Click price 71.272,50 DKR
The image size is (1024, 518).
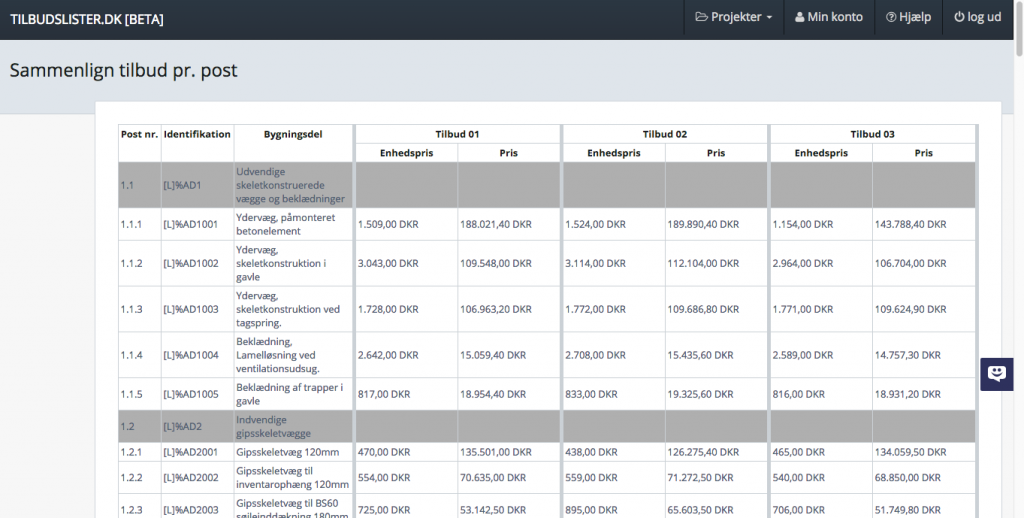point(700,478)
